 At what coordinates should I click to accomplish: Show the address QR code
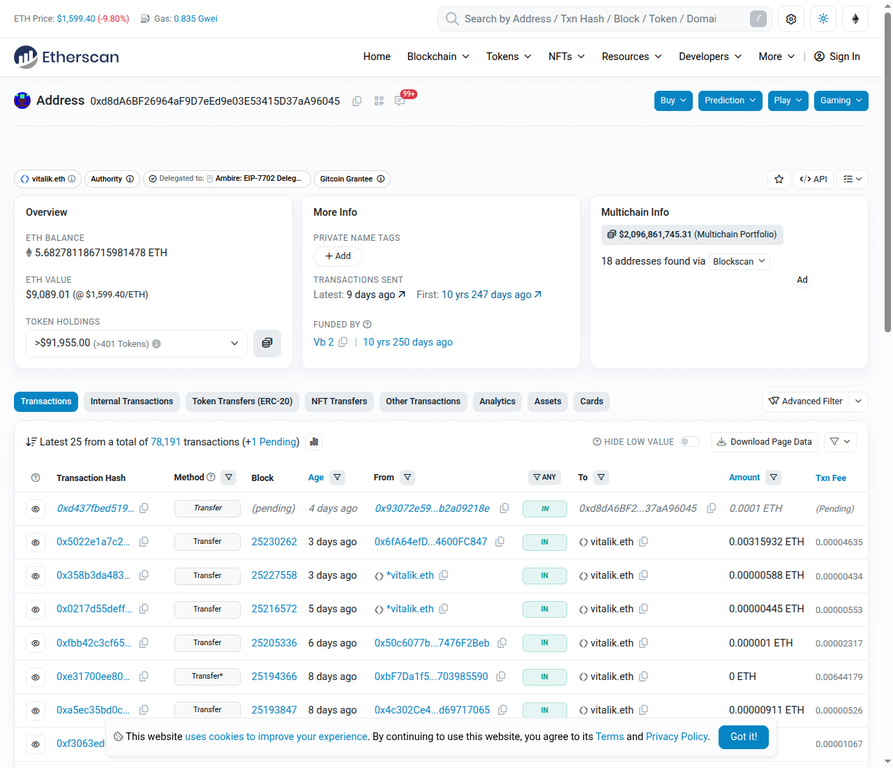pos(379,101)
